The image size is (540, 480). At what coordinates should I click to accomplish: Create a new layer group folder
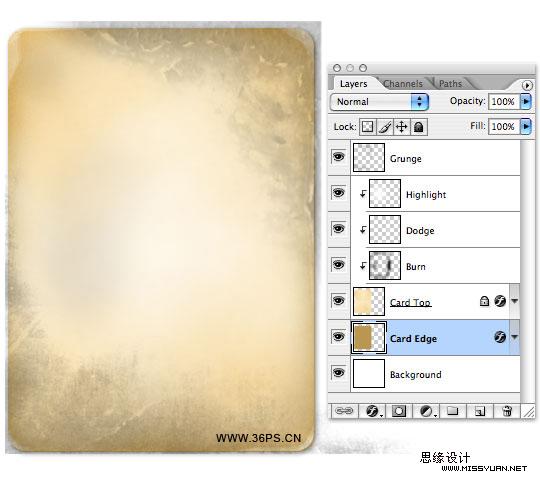pos(452,411)
